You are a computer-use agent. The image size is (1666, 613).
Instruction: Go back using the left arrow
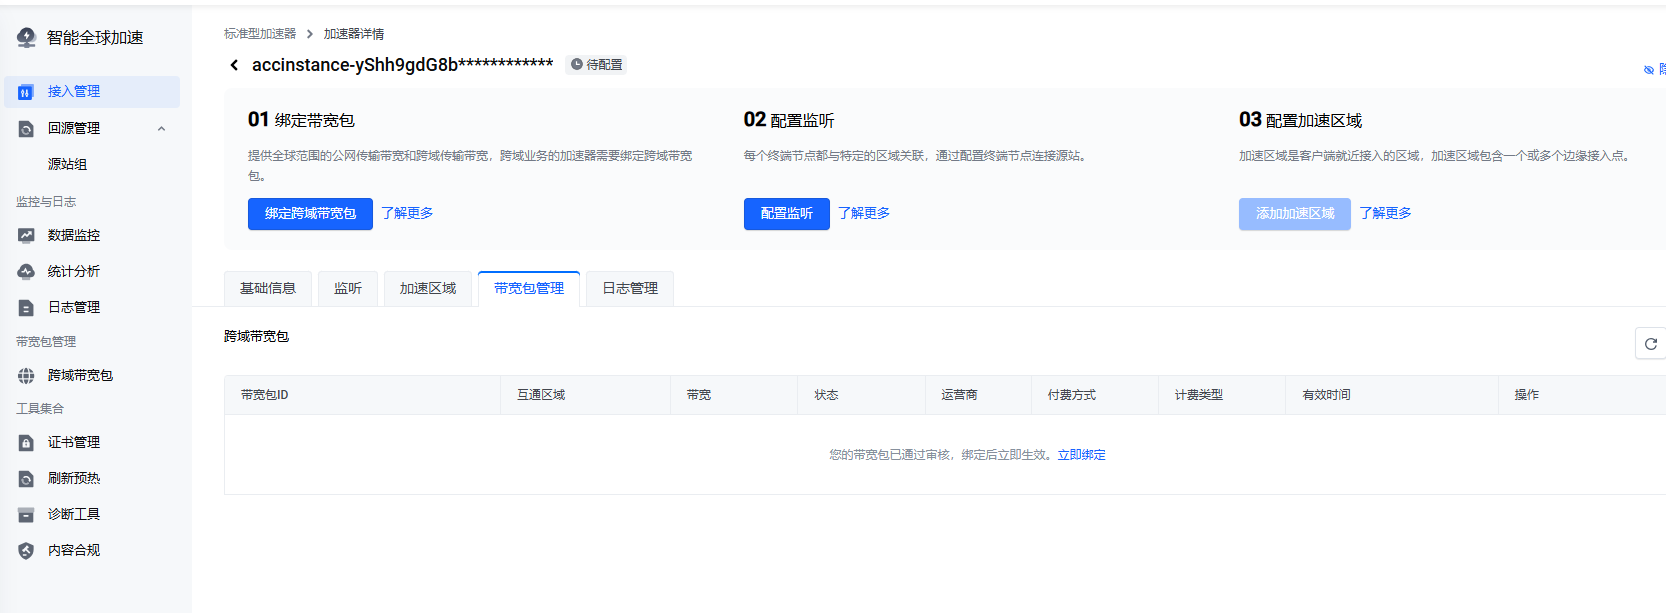234,65
